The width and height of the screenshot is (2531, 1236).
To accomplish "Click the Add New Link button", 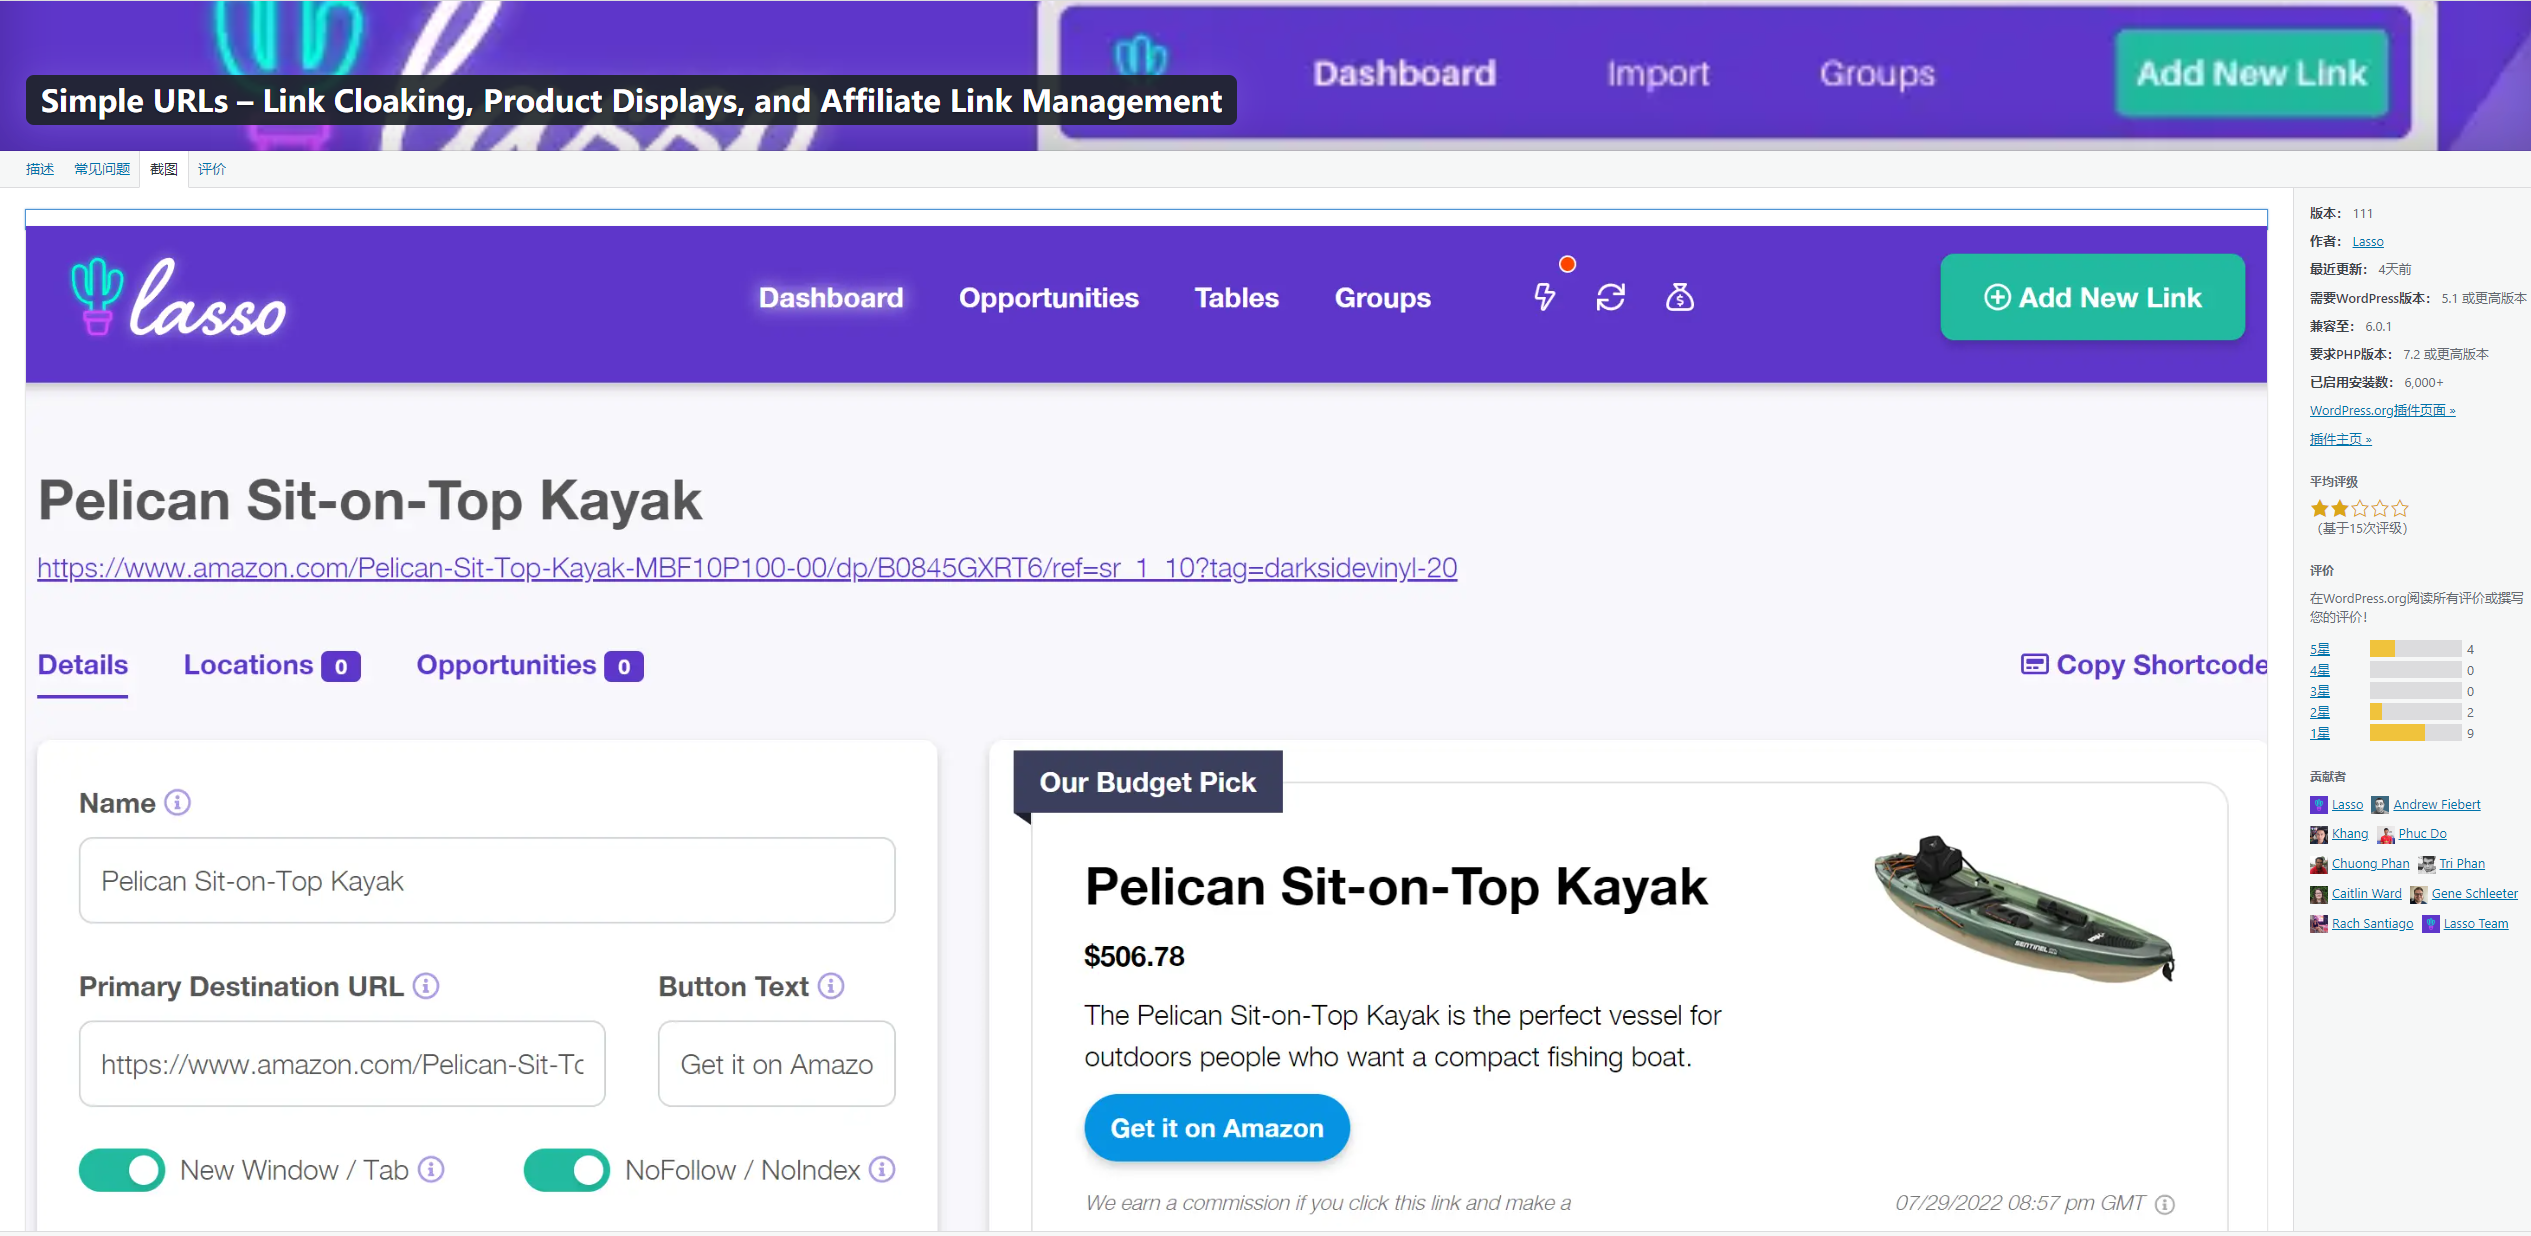I will tap(2092, 297).
